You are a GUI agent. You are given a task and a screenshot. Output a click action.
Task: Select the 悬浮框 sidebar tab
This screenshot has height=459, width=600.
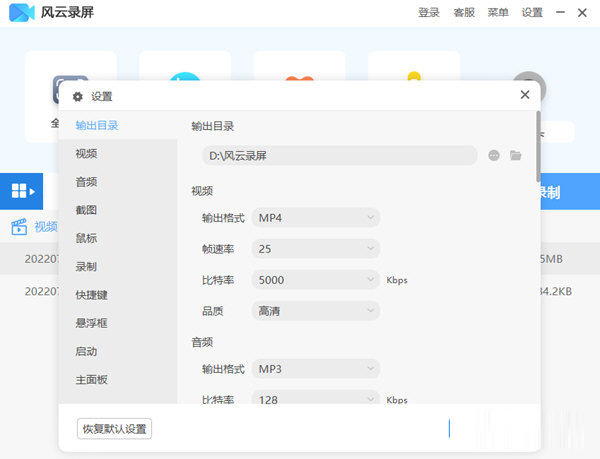118,323
